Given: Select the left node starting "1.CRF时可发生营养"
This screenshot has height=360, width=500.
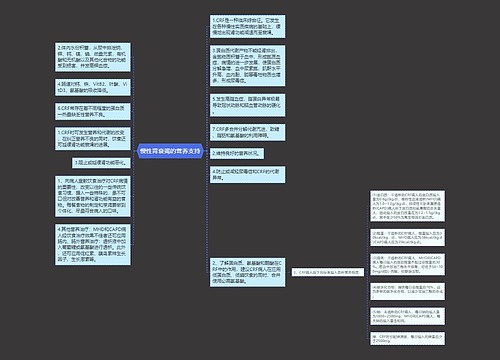Looking at the screenshot, I should 93,139.
